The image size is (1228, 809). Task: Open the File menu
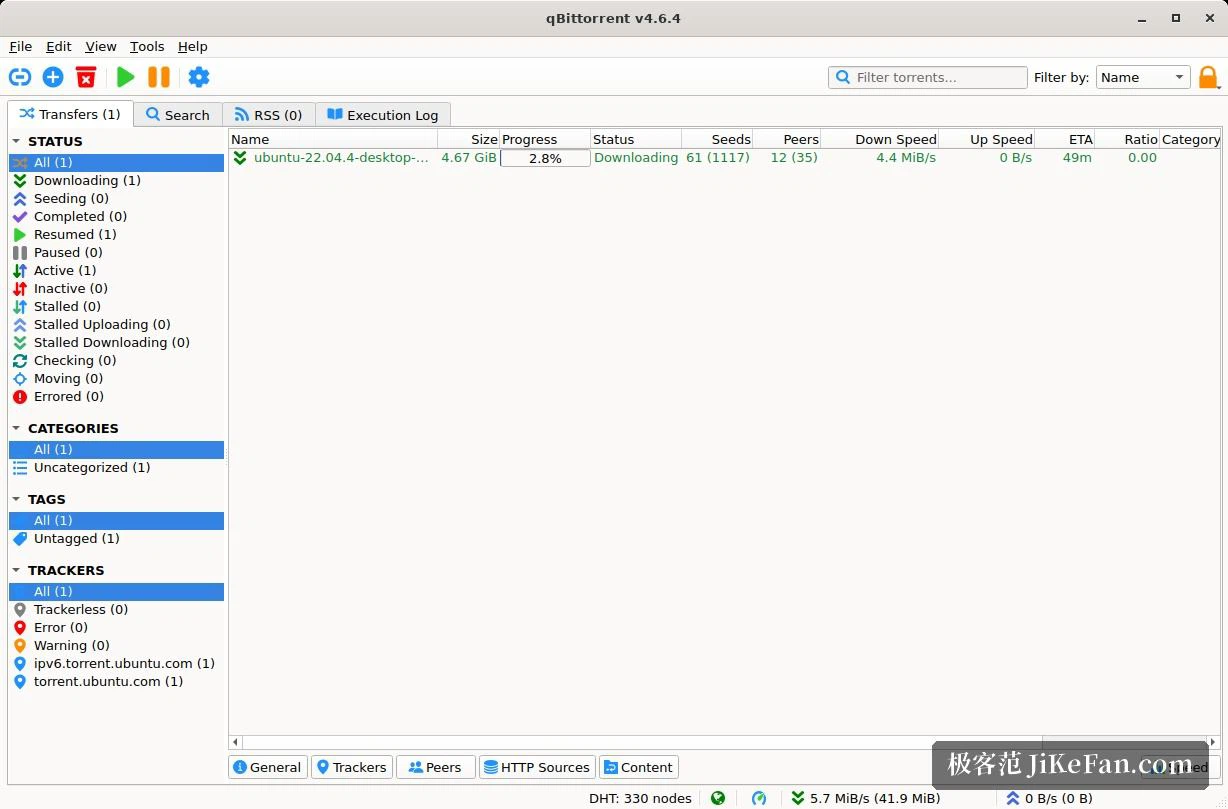[x=21, y=46]
